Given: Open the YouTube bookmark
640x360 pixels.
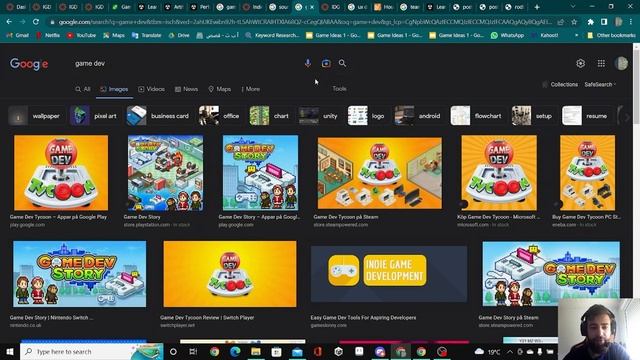Looking at the screenshot, I should pos(81,36).
